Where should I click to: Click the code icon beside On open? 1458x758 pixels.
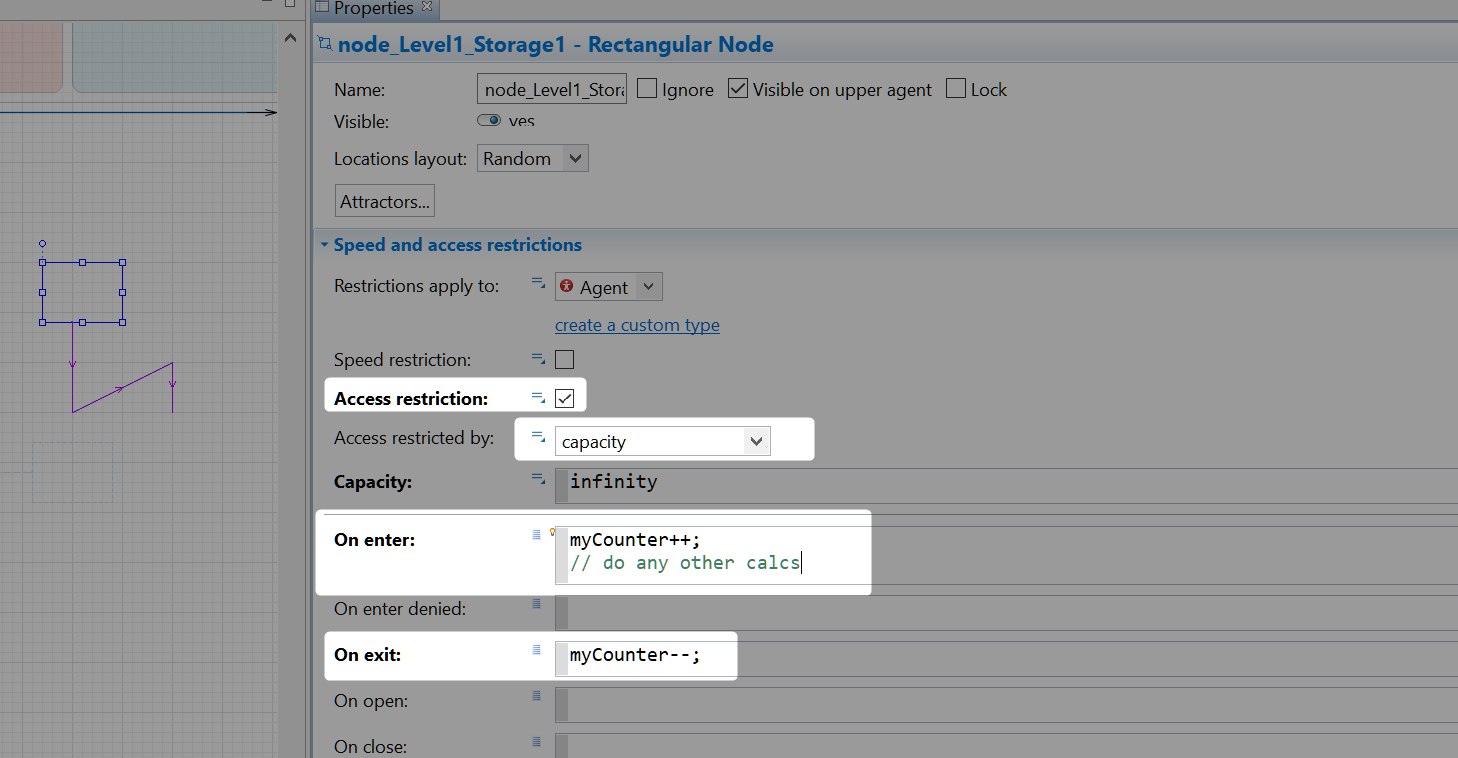point(536,697)
